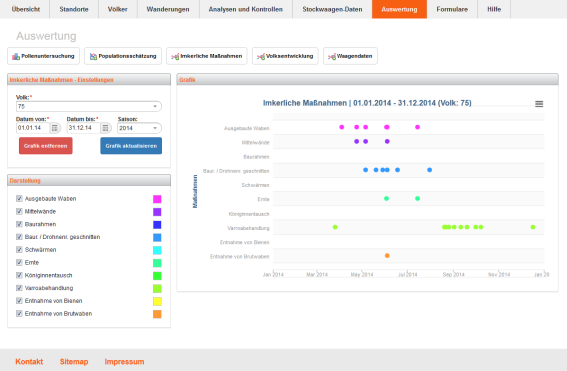
Task: Click the last Baur./Drohnenr. blue point
Action: [x=429, y=170]
